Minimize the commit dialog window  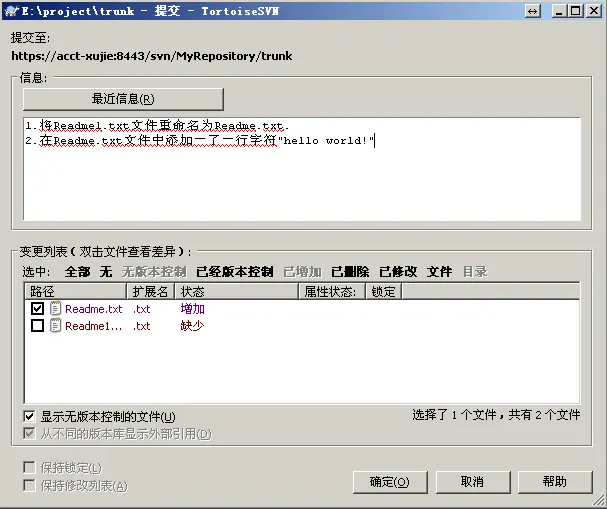[x=559, y=11]
